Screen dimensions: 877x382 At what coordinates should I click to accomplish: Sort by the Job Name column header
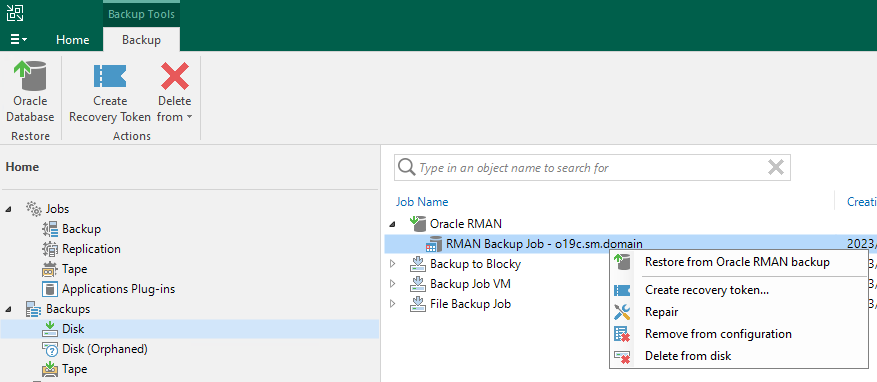click(422, 202)
